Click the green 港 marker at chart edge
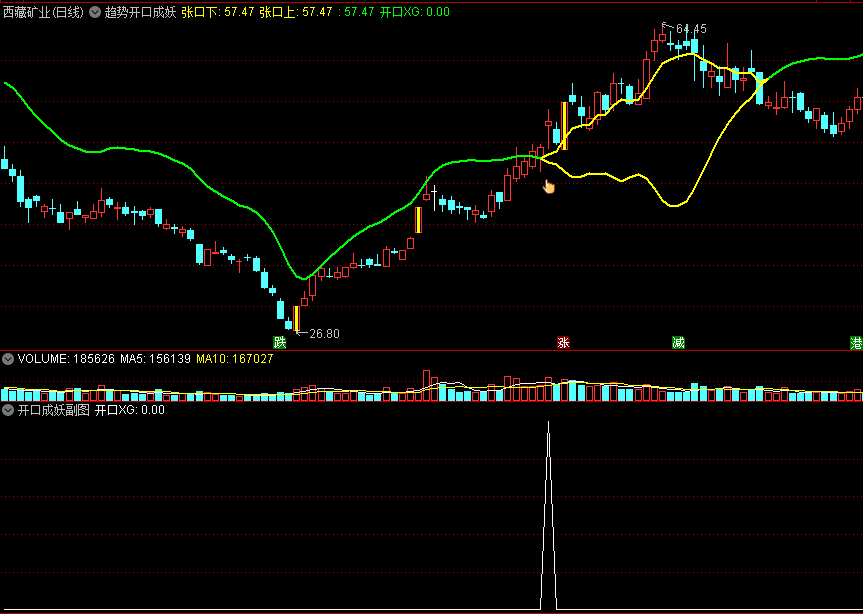The width and height of the screenshot is (863, 614). [856, 343]
